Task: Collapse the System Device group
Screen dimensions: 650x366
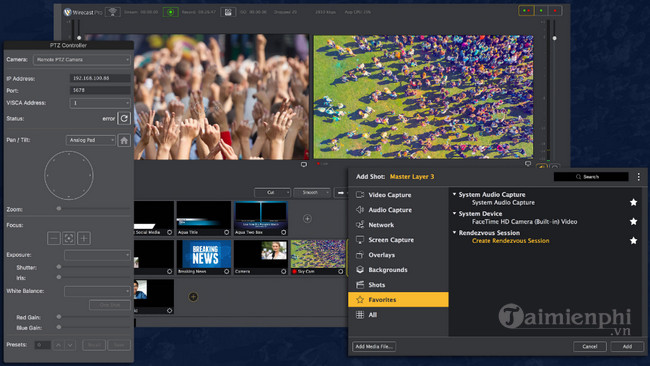Action: (454, 213)
